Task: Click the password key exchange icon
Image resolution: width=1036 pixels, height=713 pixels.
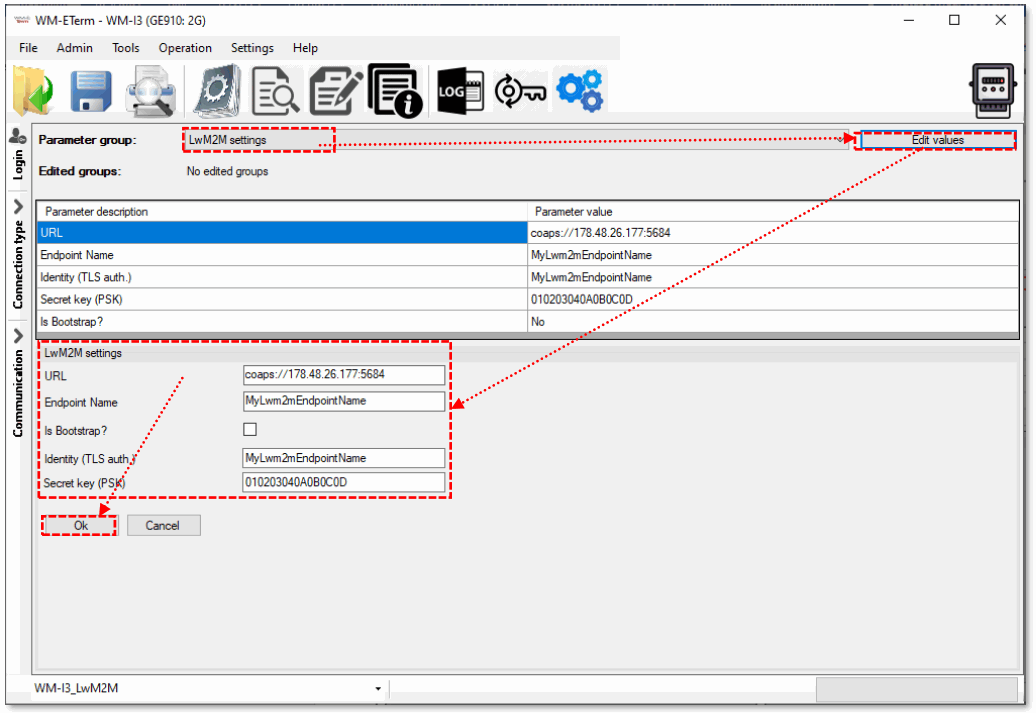Action: pos(519,90)
